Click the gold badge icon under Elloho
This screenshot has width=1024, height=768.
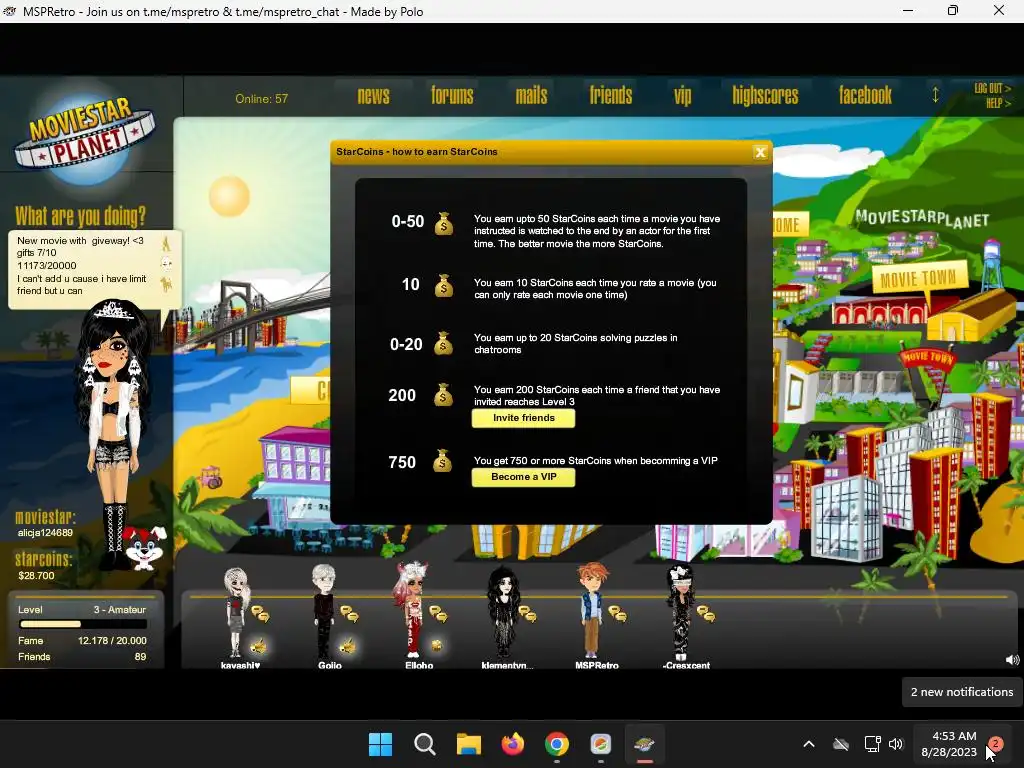point(436,646)
